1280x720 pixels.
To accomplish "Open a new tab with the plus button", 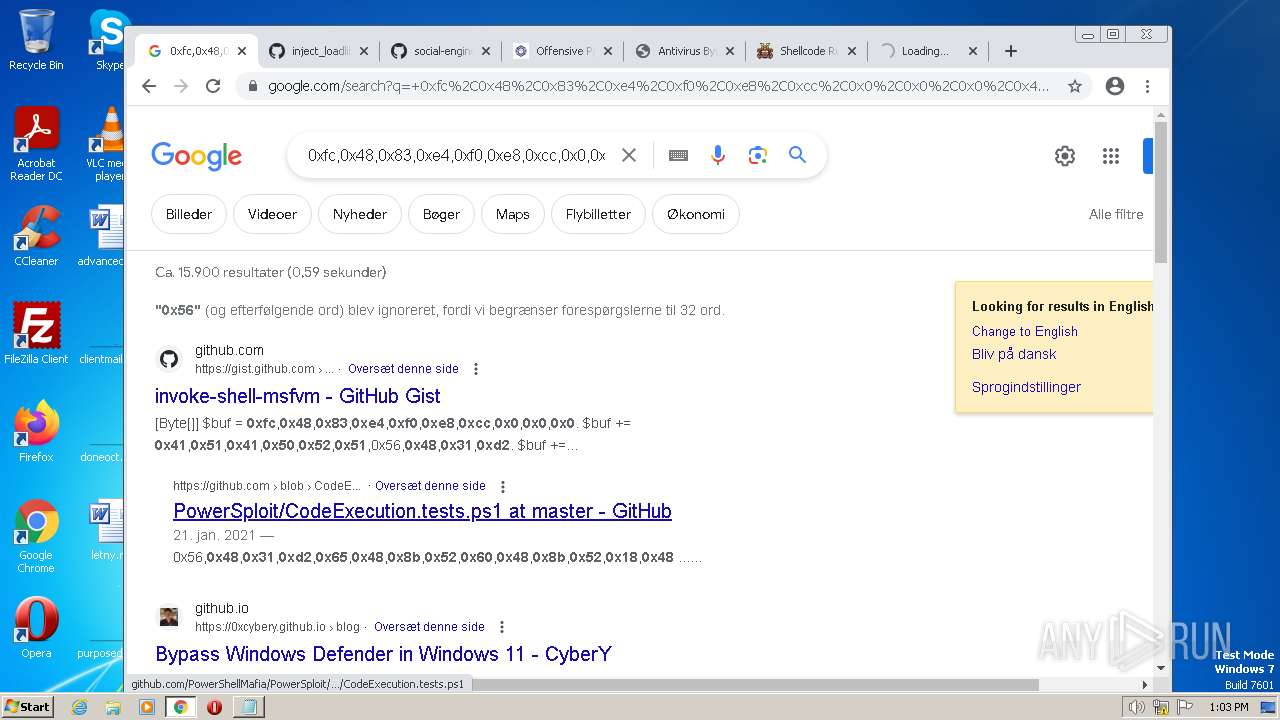I will (x=1011, y=51).
